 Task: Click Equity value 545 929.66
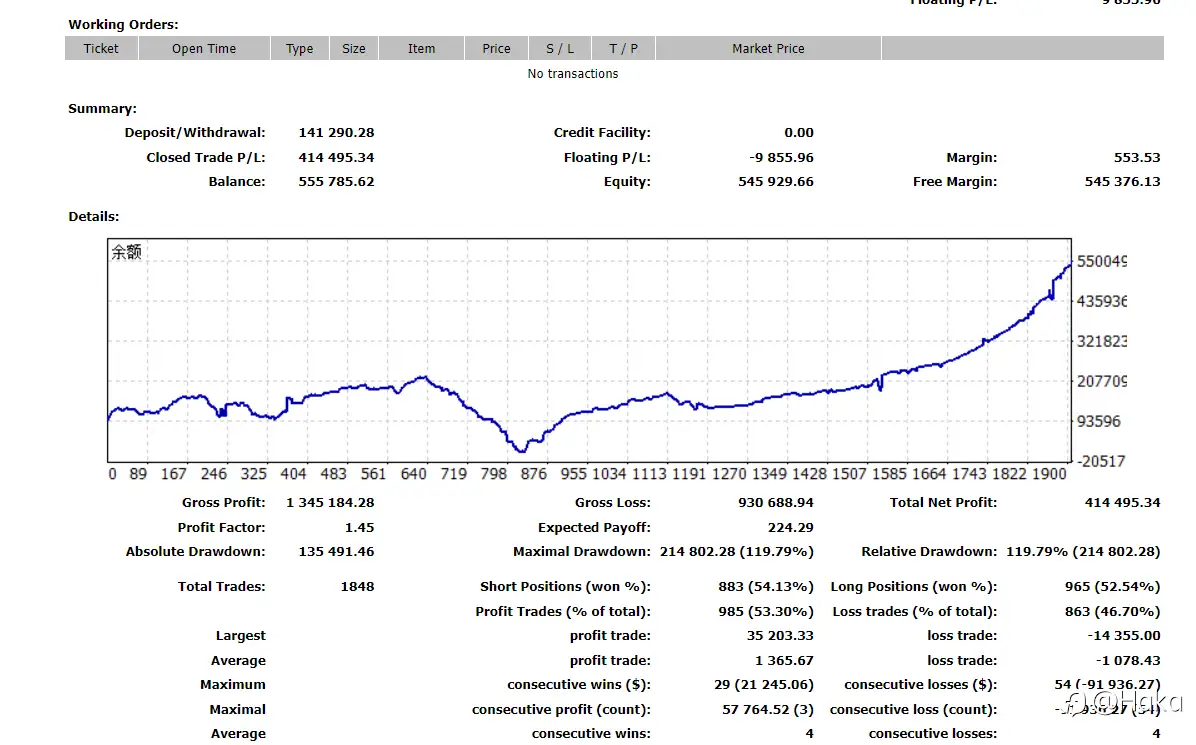point(776,181)
